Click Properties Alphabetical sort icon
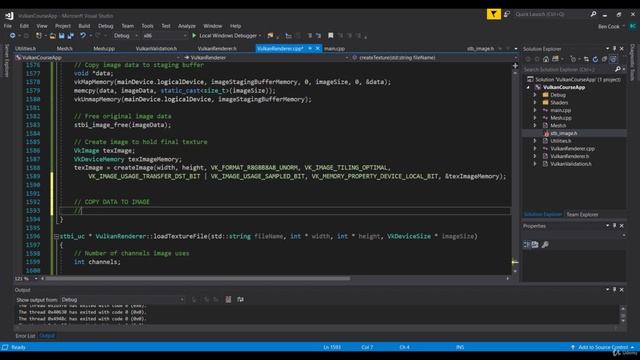Image resolution: width=640 pixels, height=360 pixels. tap(535, 244)
